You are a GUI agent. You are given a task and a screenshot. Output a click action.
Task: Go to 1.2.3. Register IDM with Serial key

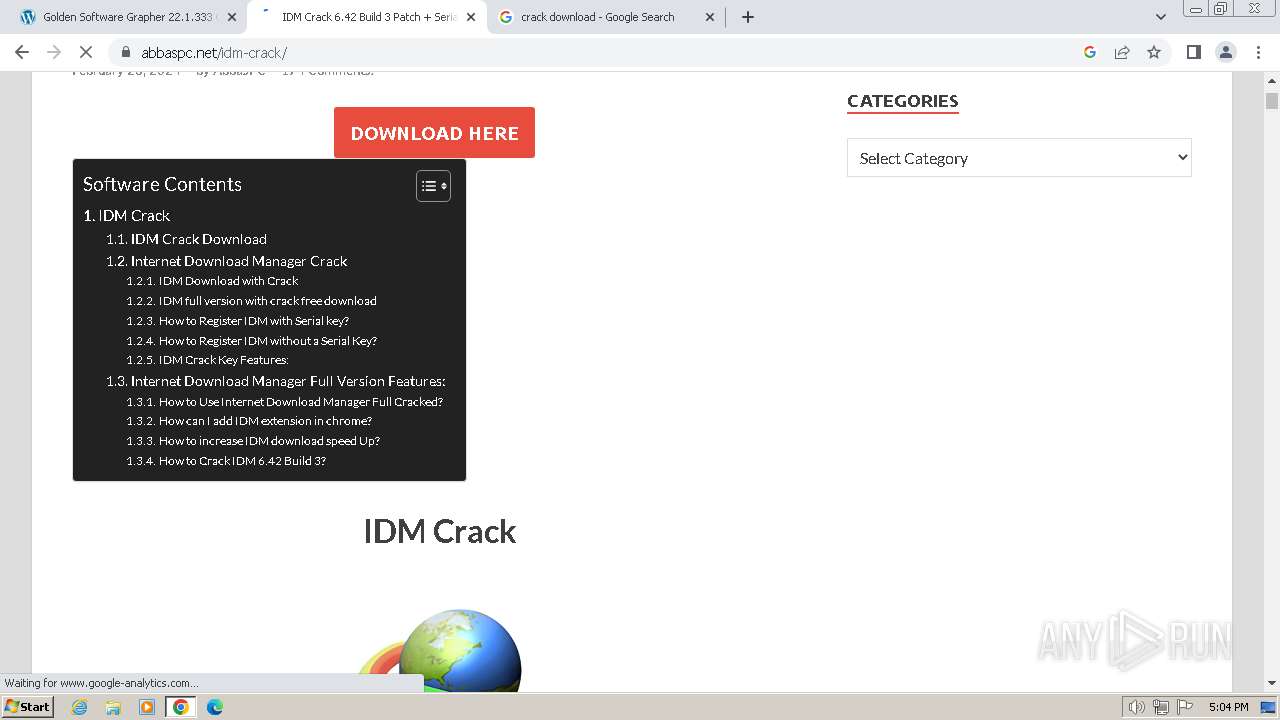[x=237, y=321]
